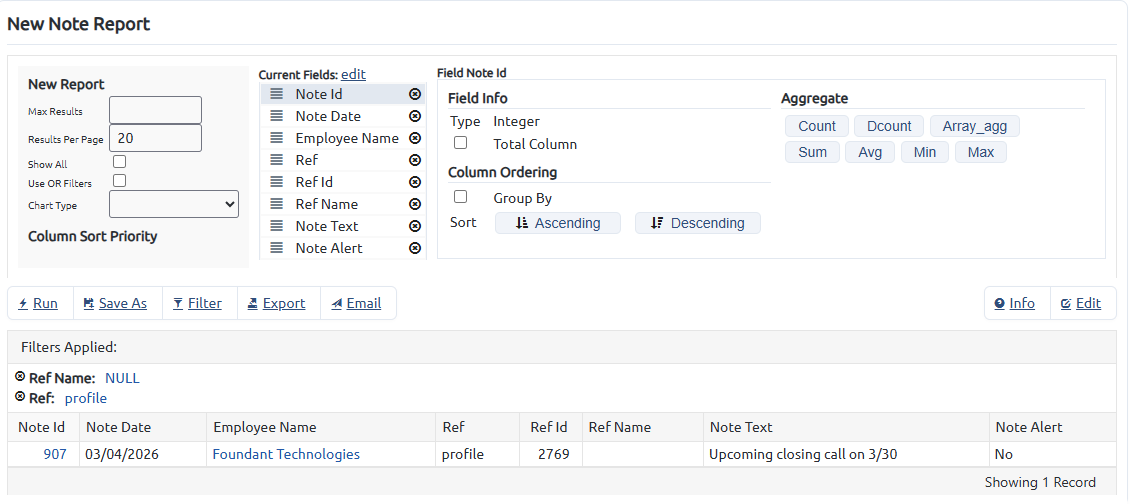Remove the Note Date field
The image size is (1130, 504).
pos(415,116)
